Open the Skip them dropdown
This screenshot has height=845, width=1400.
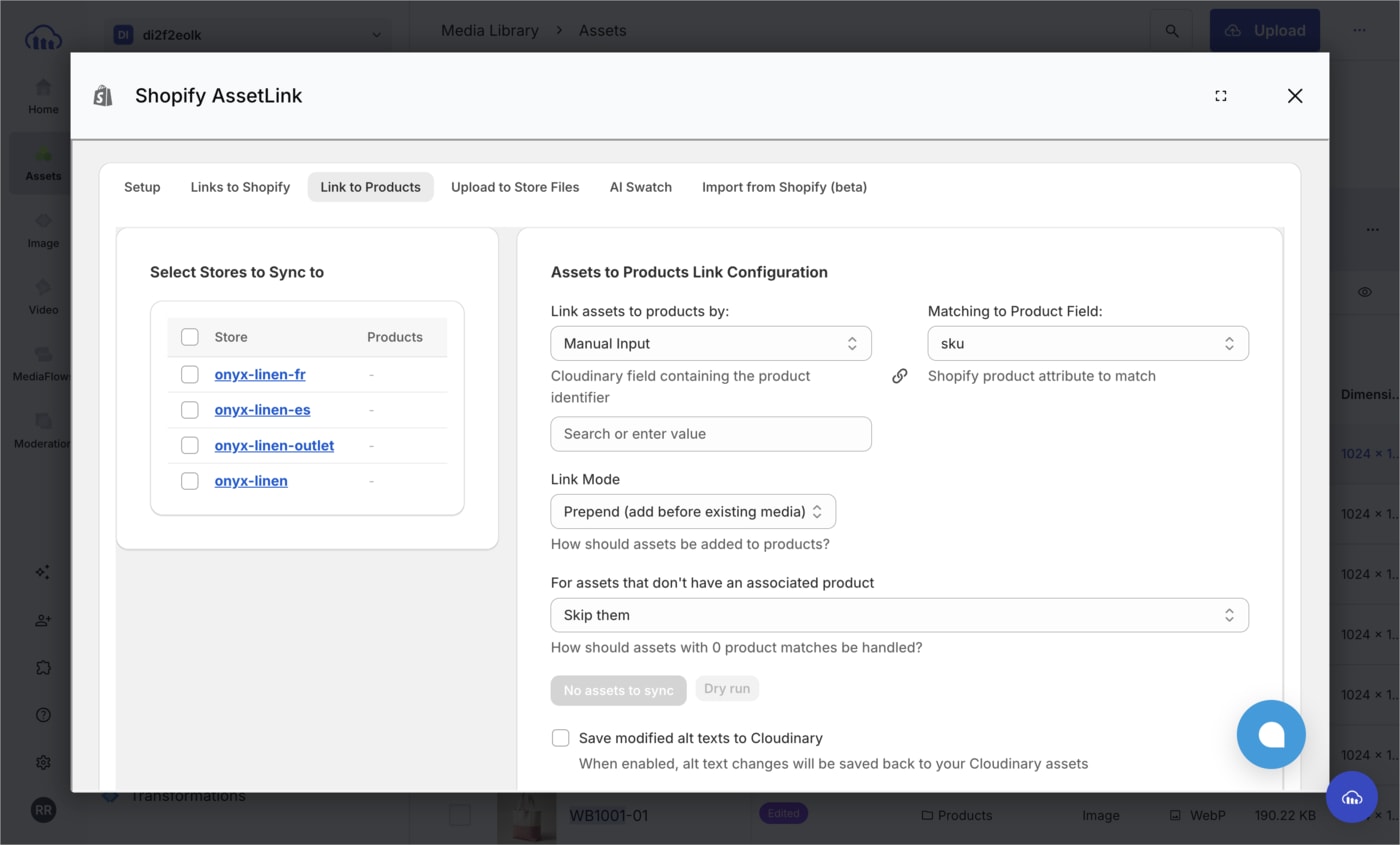click(x=900, y=615)
